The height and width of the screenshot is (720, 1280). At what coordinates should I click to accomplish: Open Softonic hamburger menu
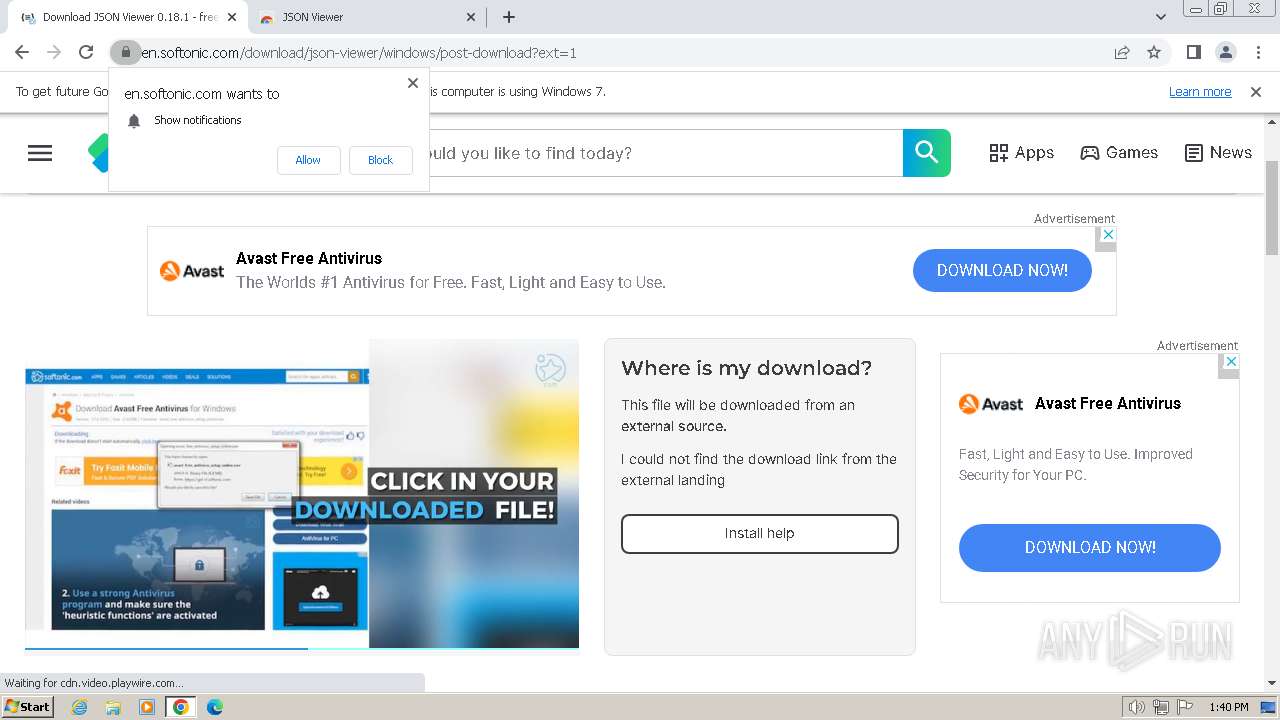pyautogui.click(x=40, y=153)
